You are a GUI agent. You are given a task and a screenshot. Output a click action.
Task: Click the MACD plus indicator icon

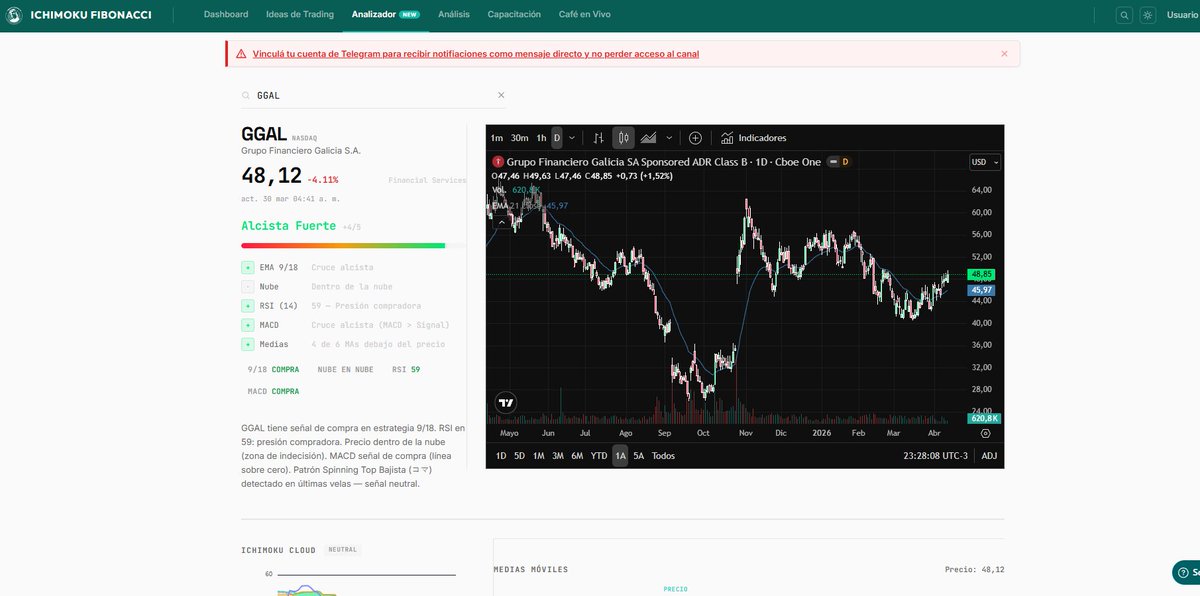(x=247, y=325)
